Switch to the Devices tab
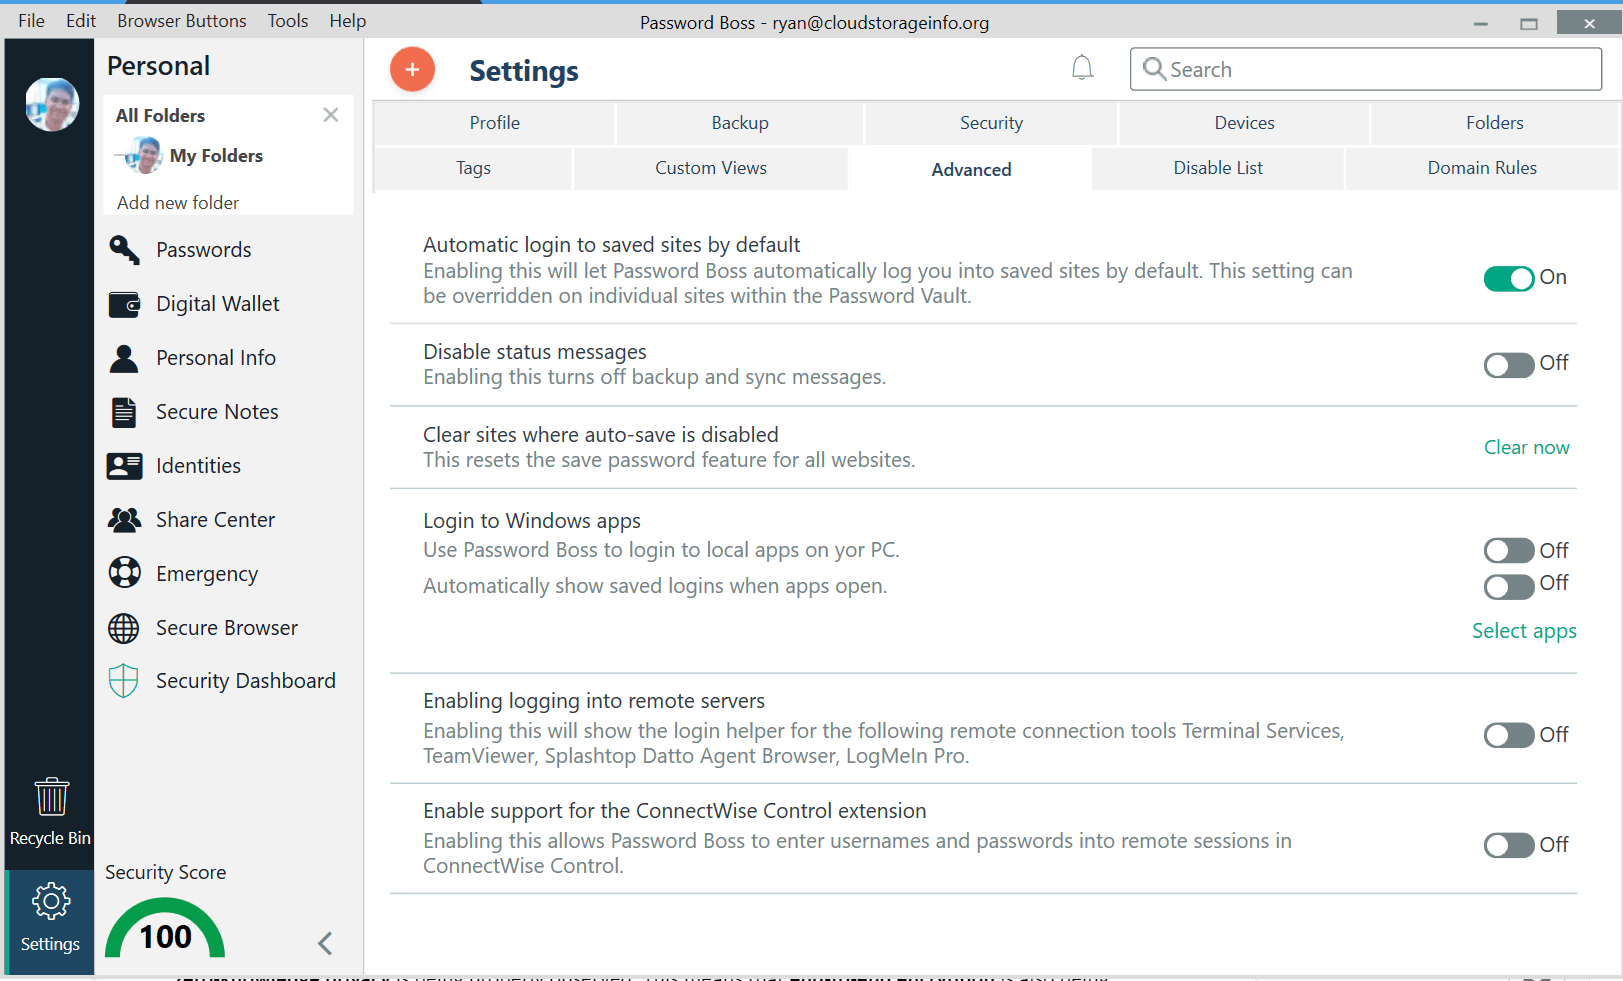 [x=1244, y=123]
